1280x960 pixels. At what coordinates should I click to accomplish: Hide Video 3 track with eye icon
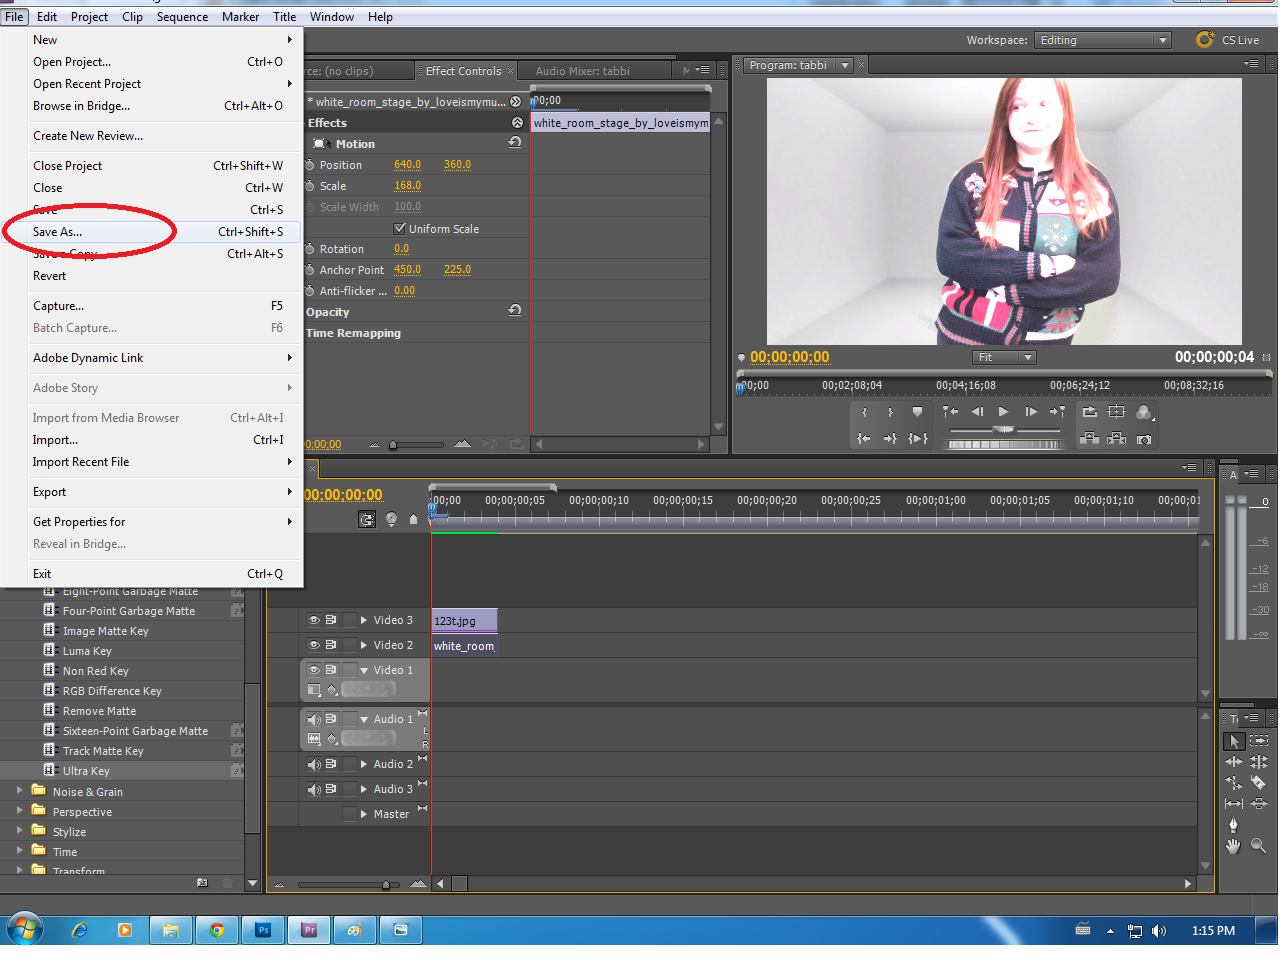tap(314, 620)
